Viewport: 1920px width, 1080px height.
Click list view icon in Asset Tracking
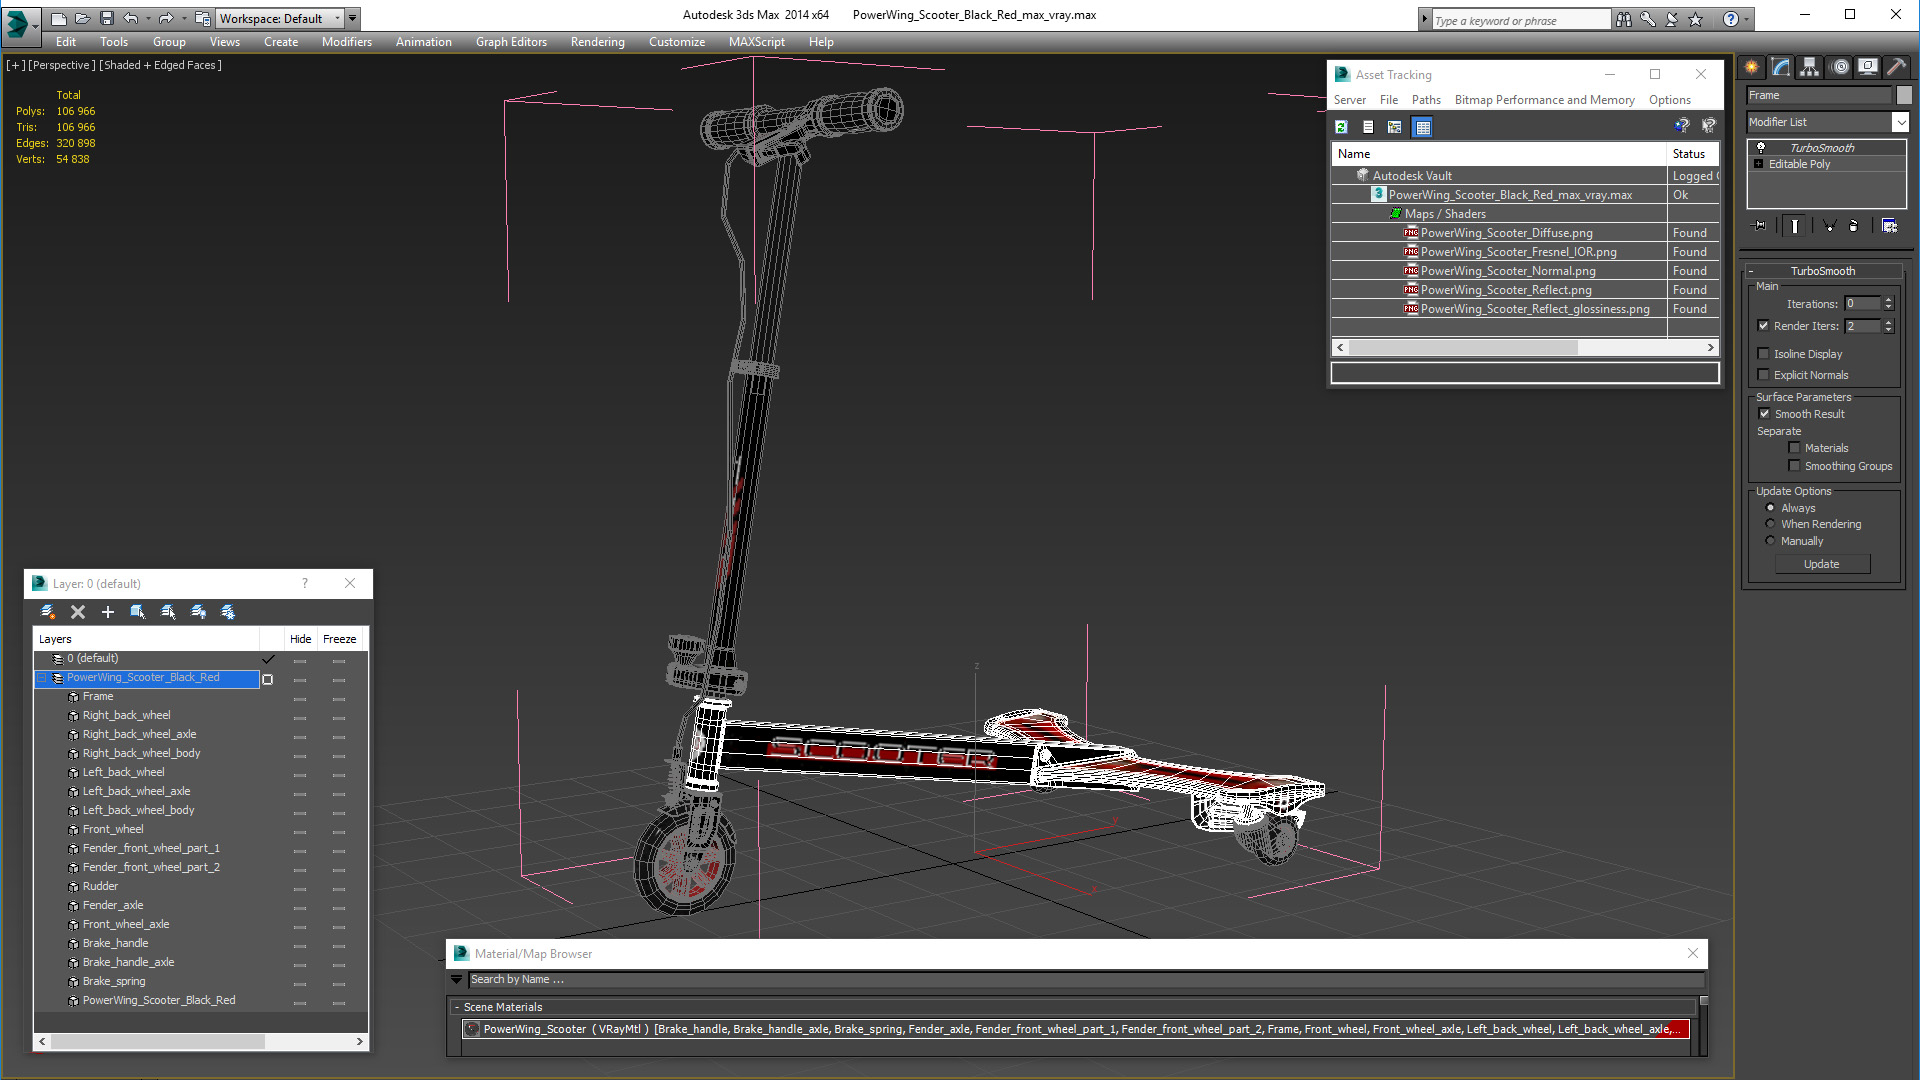point(1368,127)
